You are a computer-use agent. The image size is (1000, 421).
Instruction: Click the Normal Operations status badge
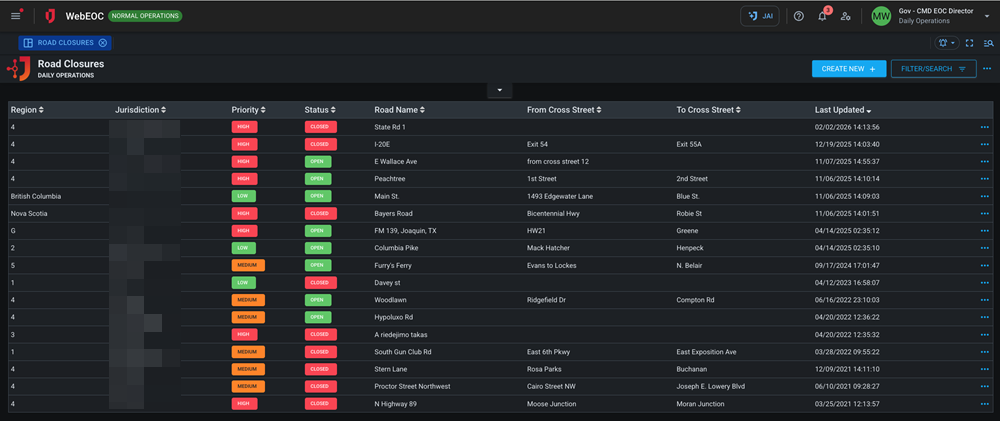click(145, 16)
